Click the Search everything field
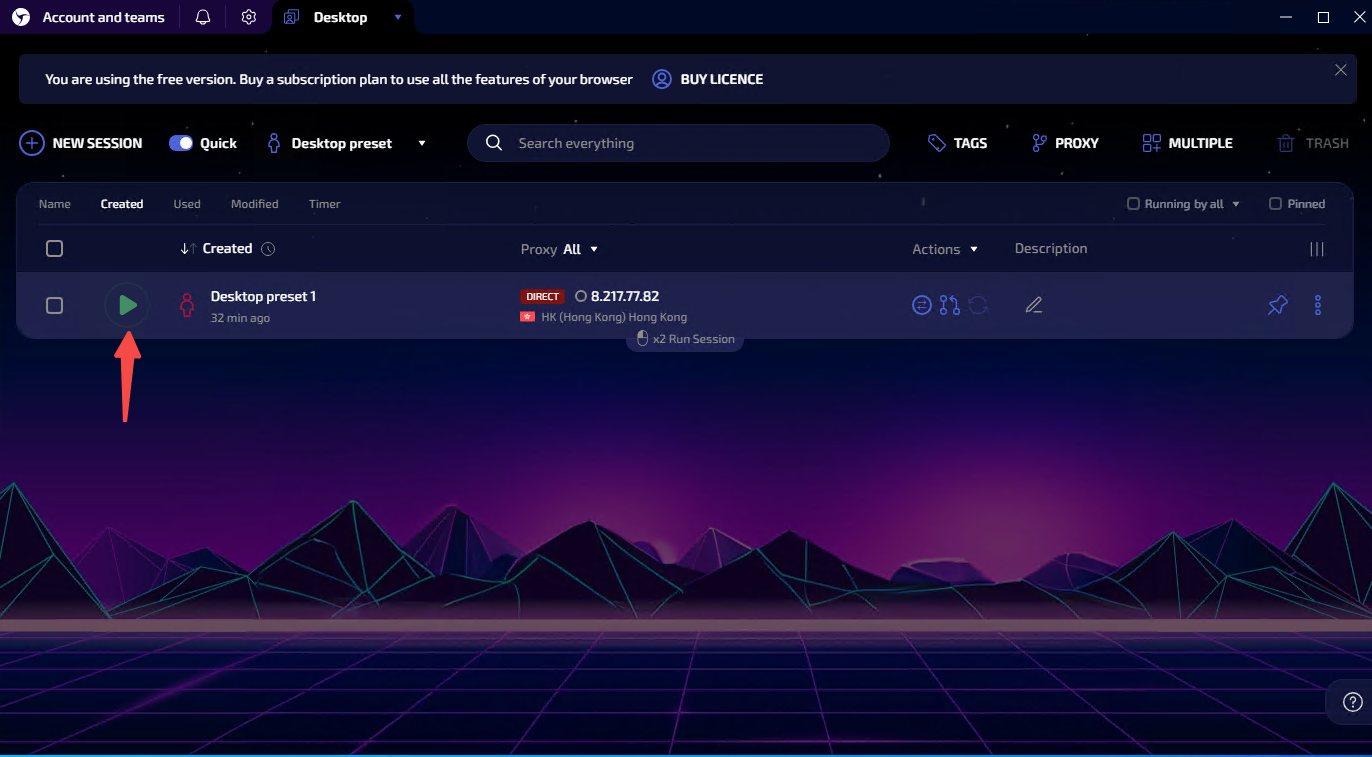The width and height of the screenshot is (1372, 757). [x=690, y=143]
